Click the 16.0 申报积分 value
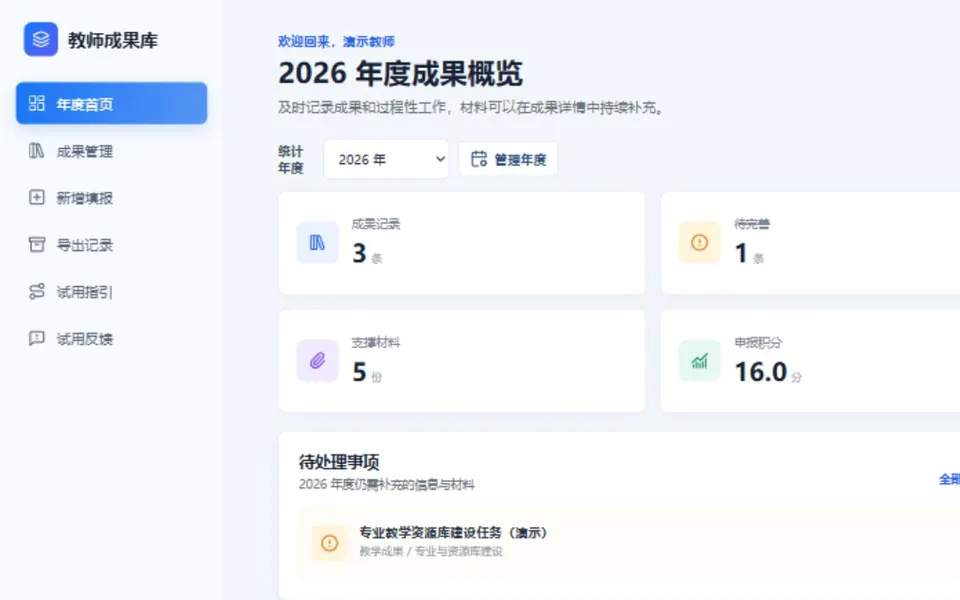Screen dimensions: 960x600 click(x=761, y=372)
